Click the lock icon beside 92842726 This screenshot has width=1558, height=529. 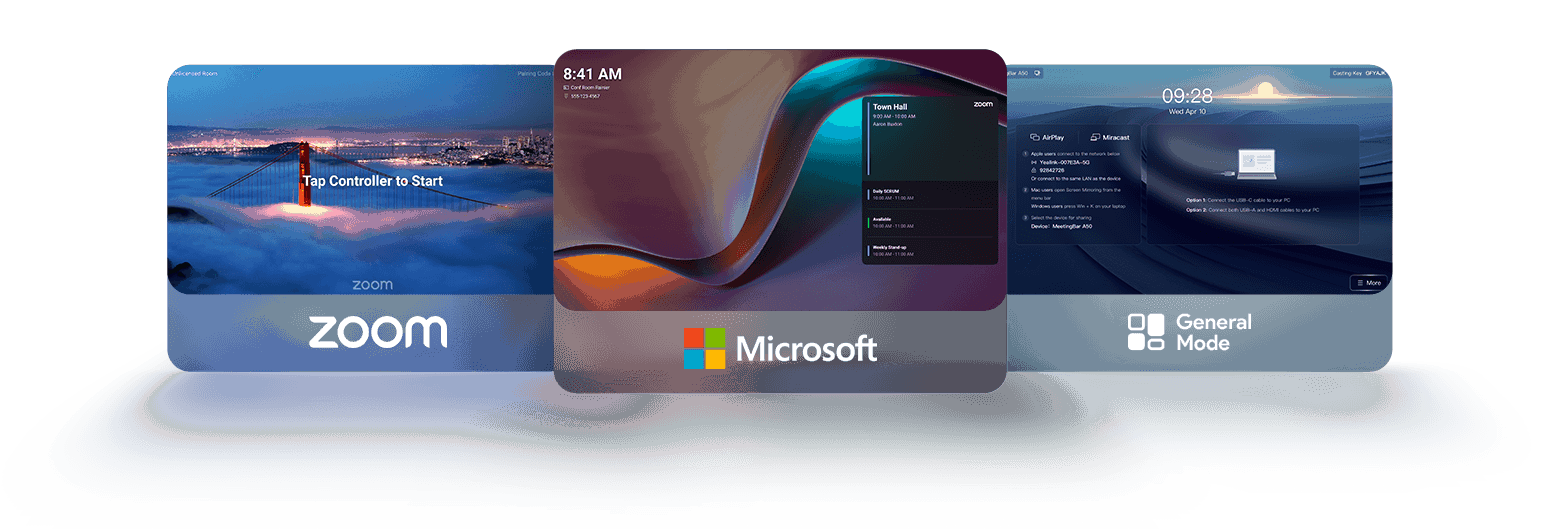tap(1033, 170)
